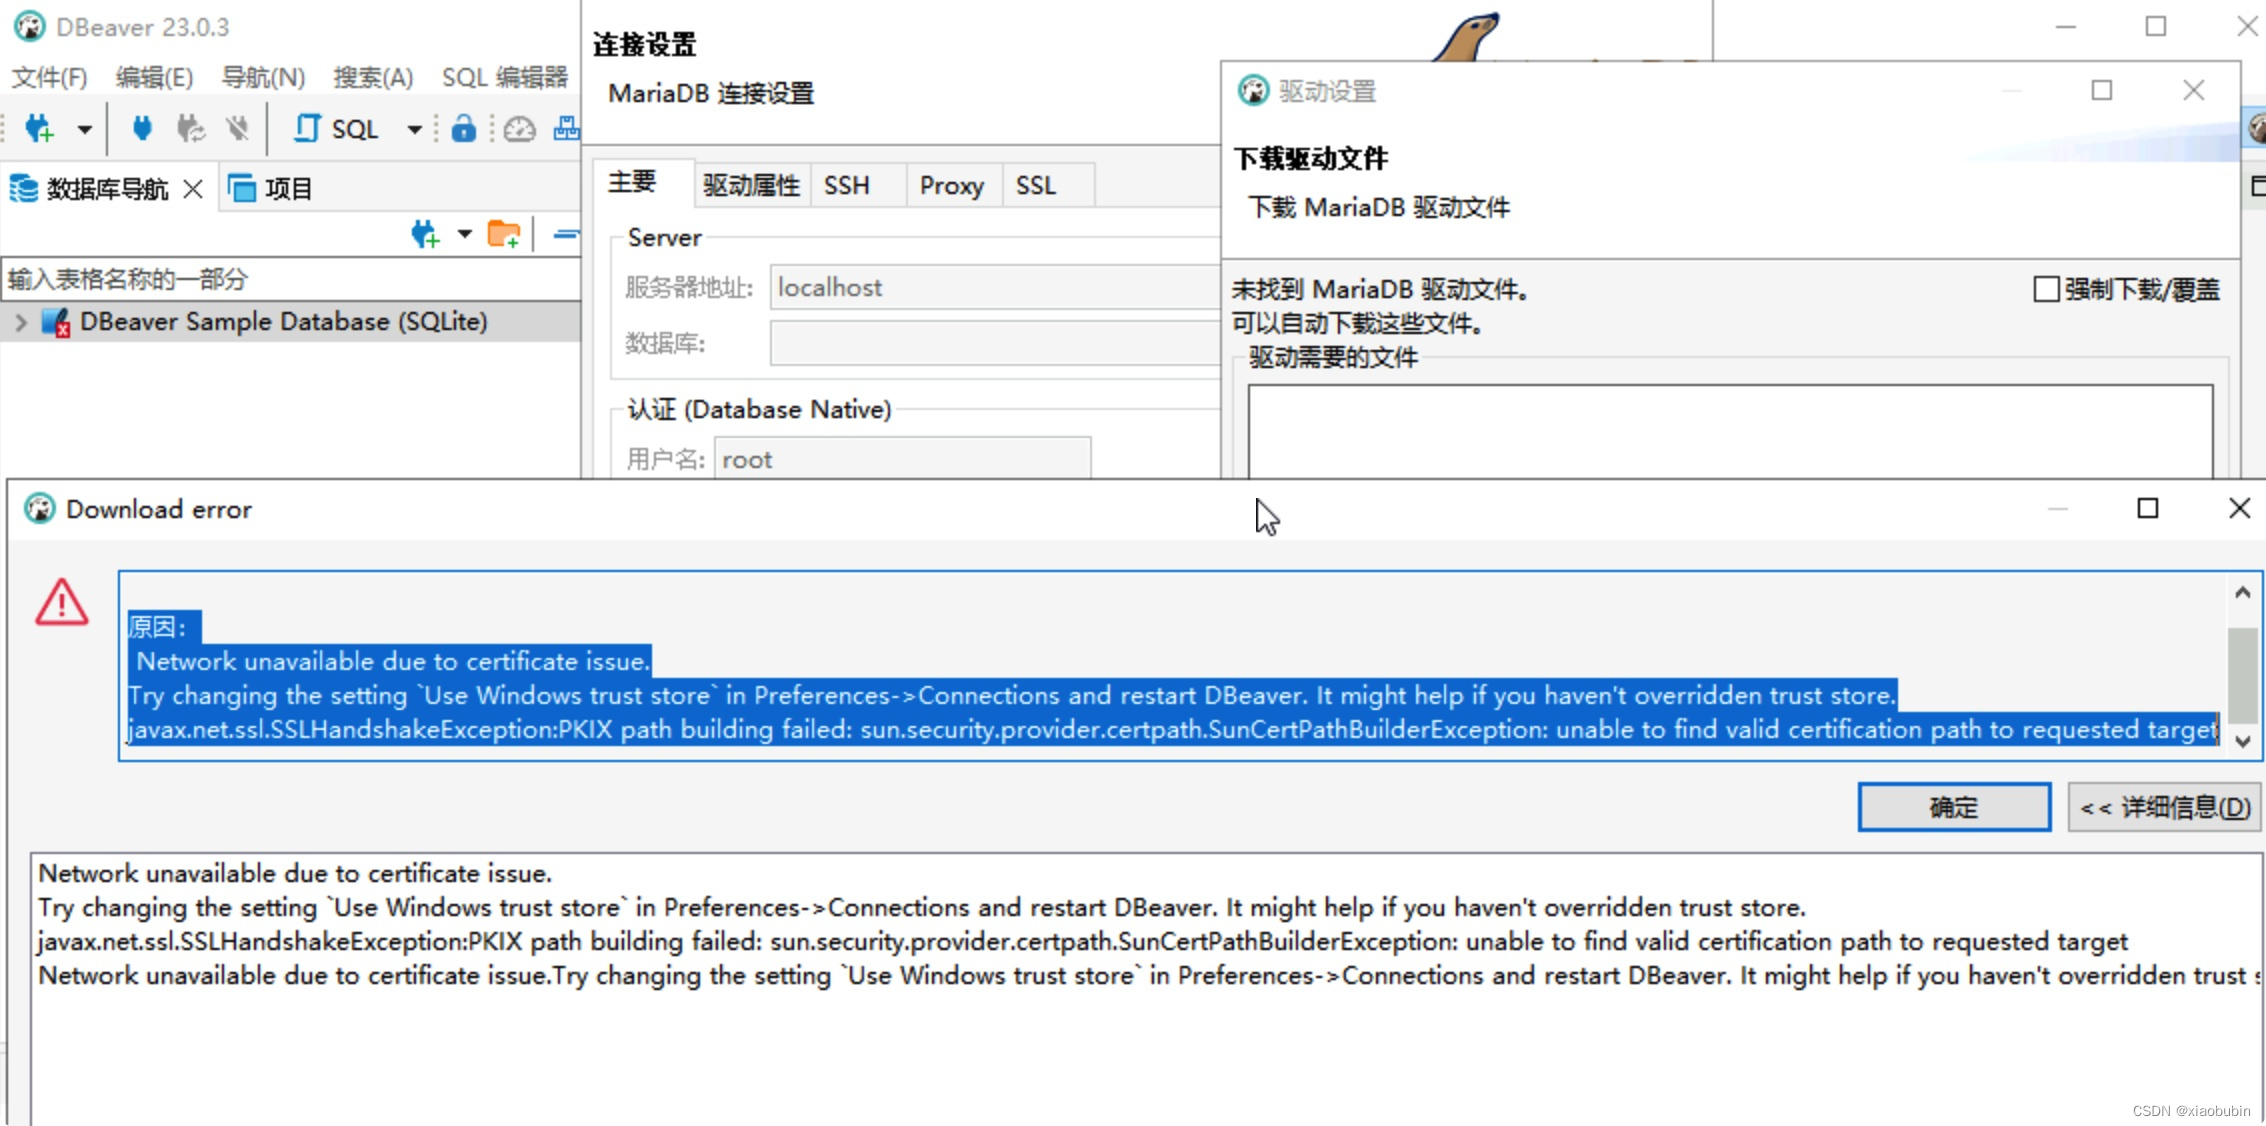2266x1126 pixels.
Task: Expand DBeaver Sample Database tree node
Action: coord(21,322)
